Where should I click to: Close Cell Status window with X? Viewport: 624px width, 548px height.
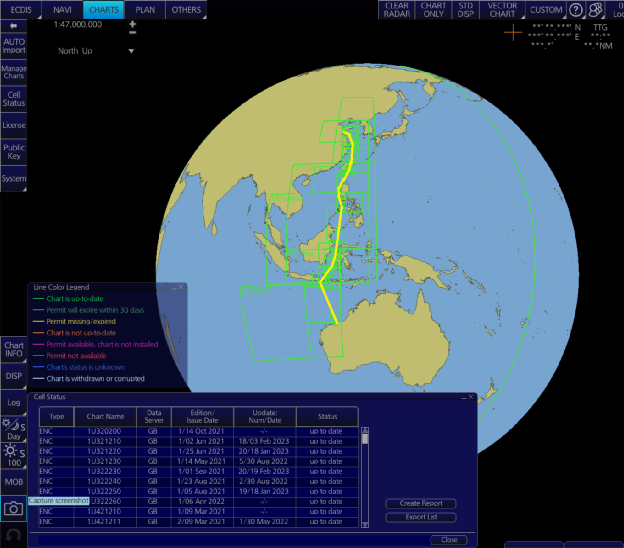[471, 397]
